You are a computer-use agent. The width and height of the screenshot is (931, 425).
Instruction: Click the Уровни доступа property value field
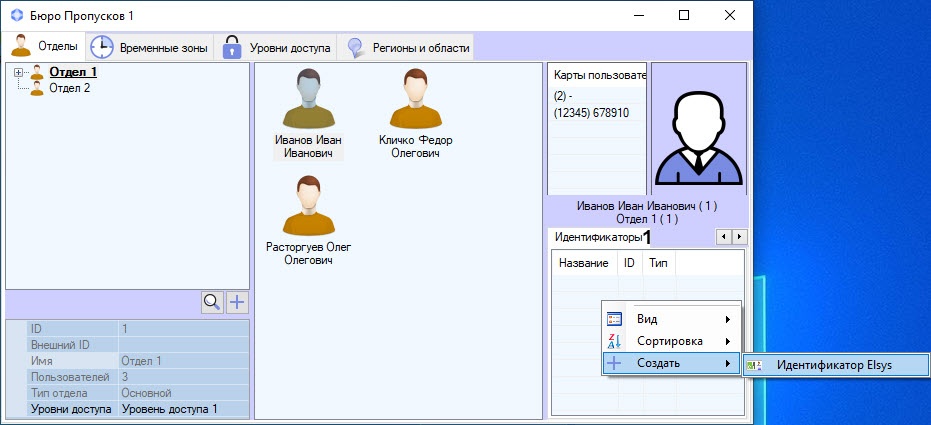pyautogui.click(x=182, y=409)
